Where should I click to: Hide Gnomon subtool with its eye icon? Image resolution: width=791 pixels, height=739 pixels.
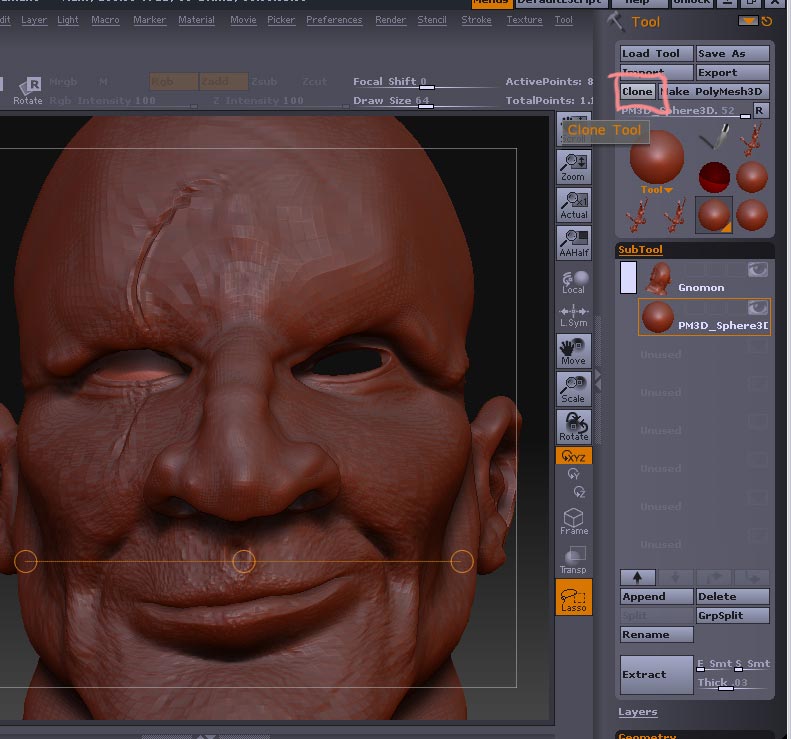(758, 269)
